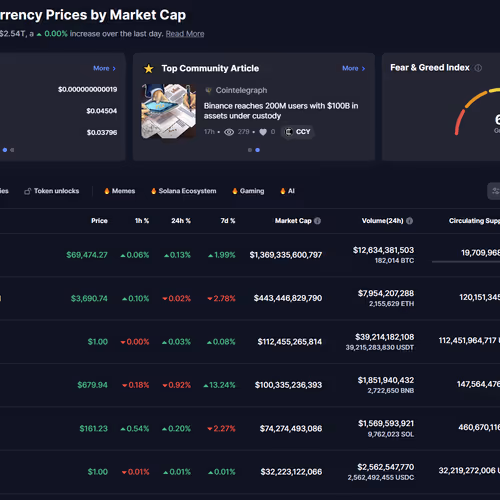Sort table by 24h % column
Screen dimensions: 500x500
coord(181,221)
